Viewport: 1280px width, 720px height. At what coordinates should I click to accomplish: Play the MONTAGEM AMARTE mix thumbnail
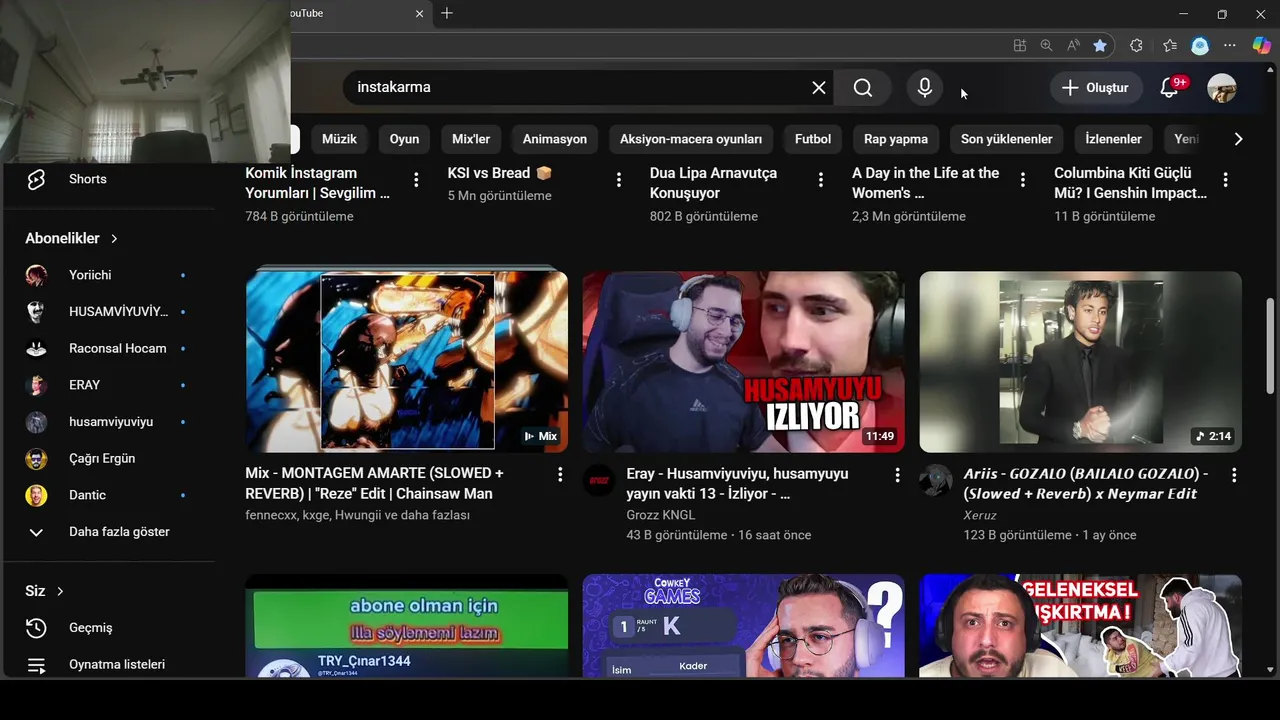click(407, 359)
